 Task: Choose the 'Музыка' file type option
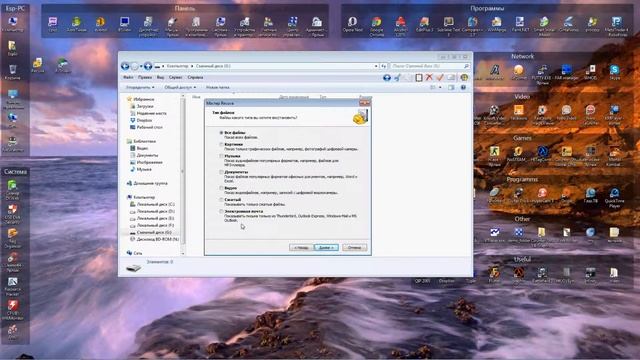230,156
